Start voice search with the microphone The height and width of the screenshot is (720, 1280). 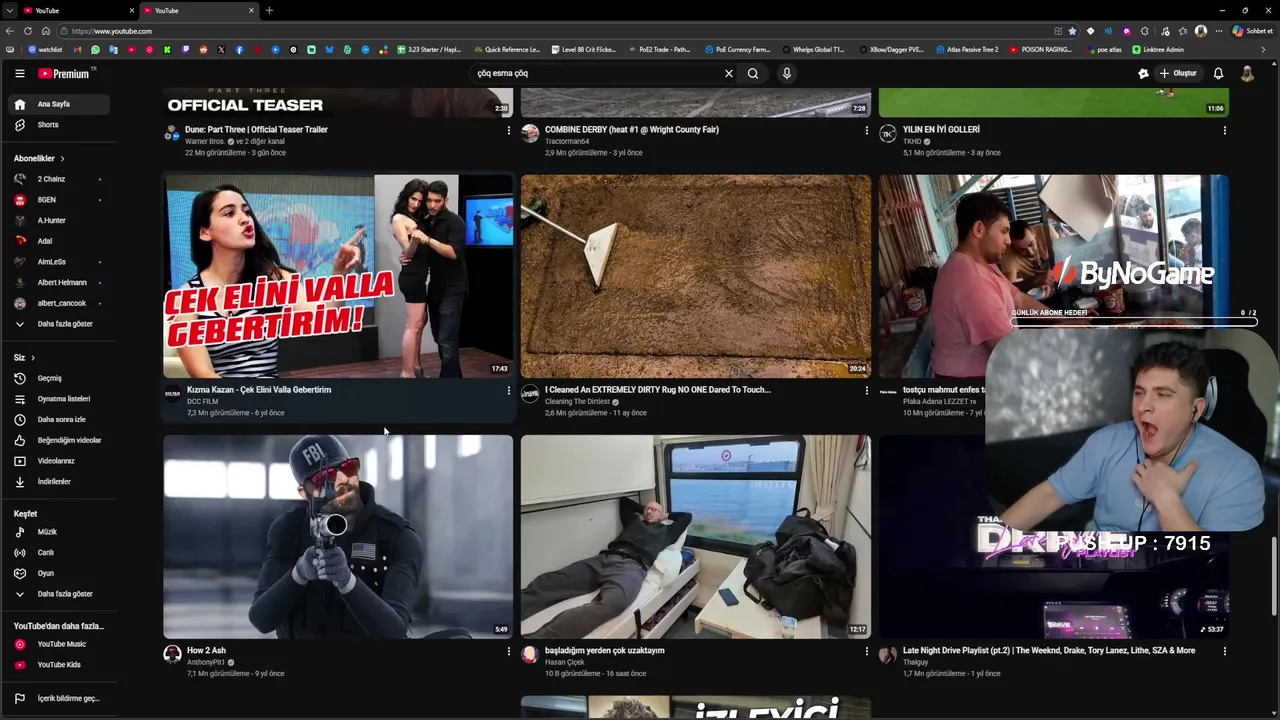[787, 73]
